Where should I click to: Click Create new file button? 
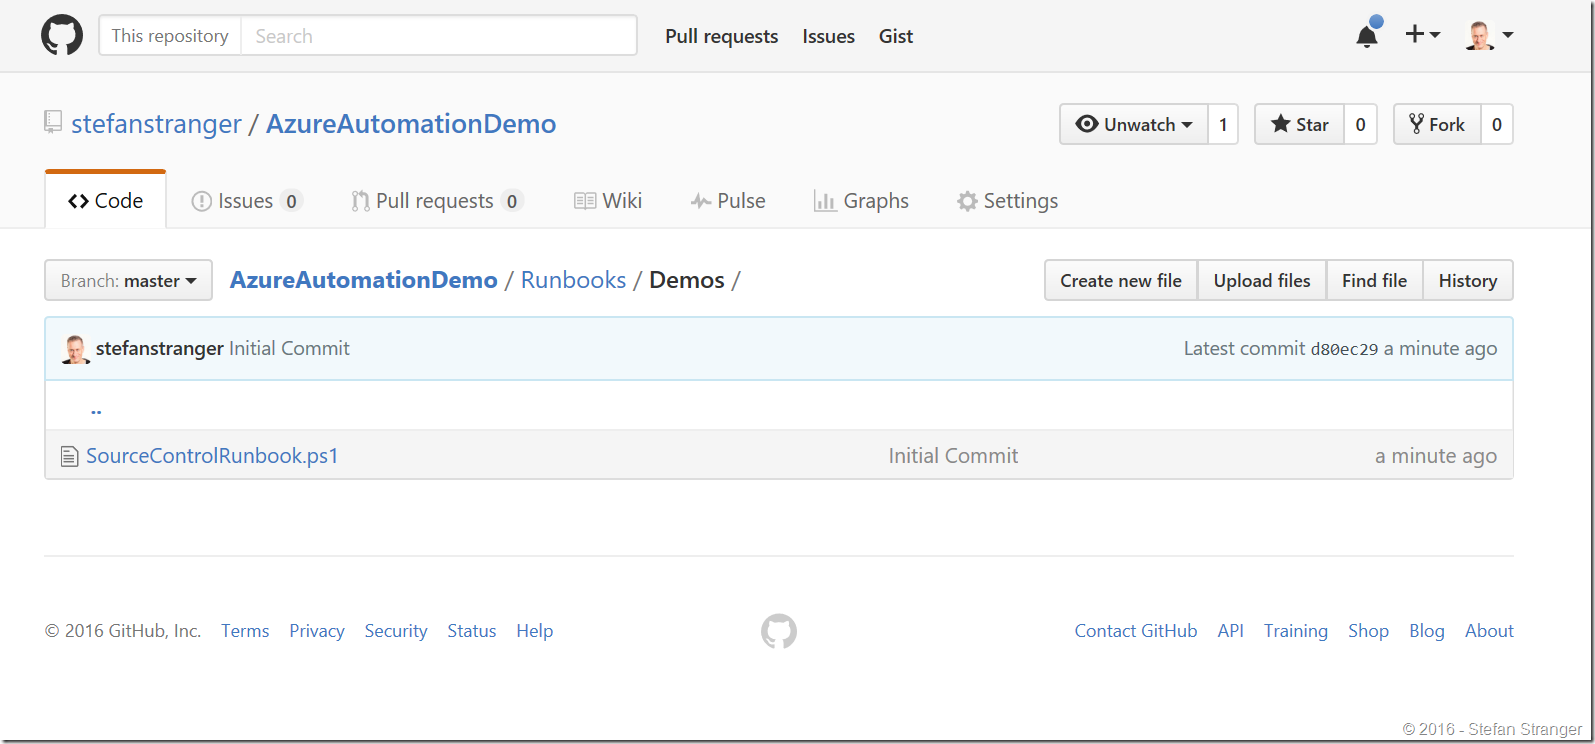(x=1121, y=280)
